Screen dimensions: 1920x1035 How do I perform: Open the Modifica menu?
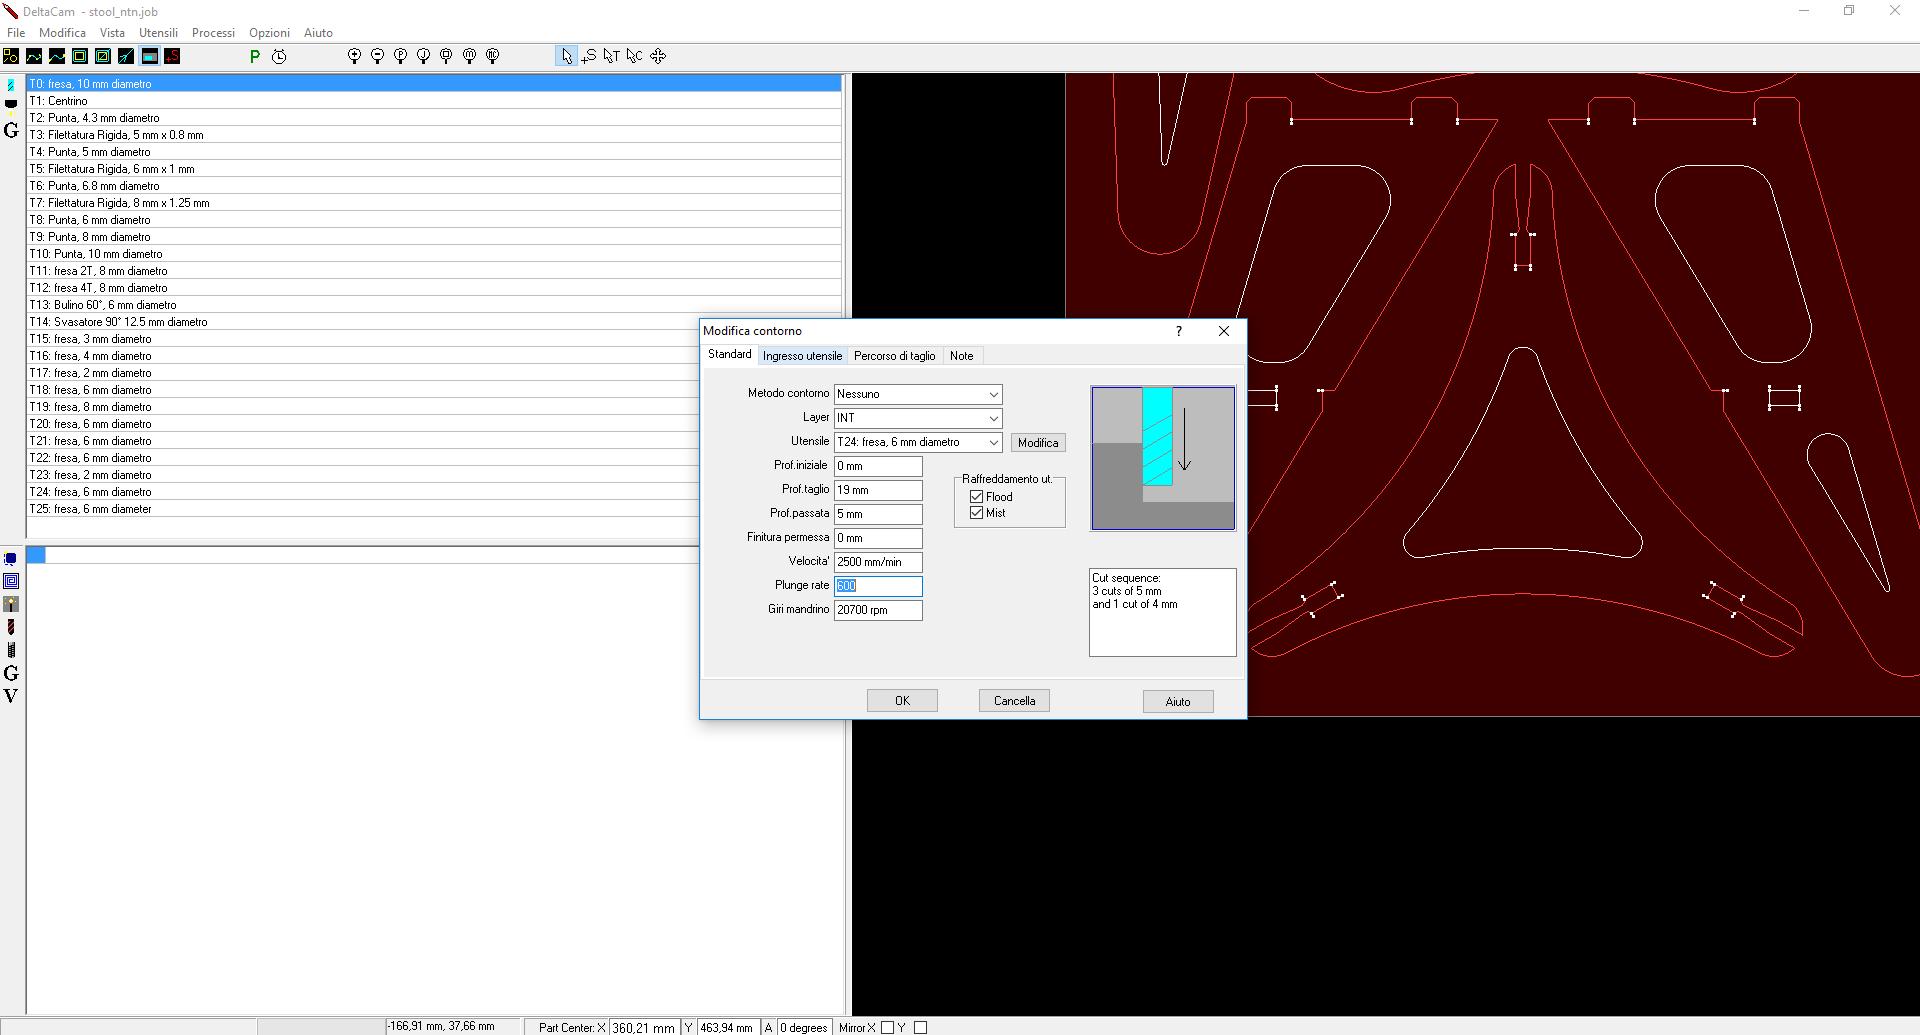coord(62,33)
